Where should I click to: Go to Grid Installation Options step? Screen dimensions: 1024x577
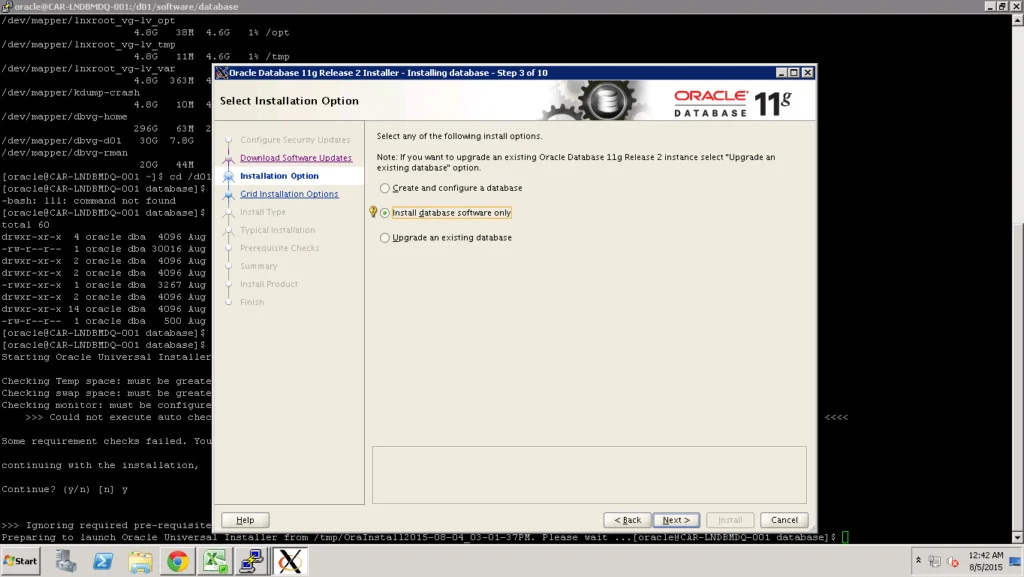[289, 194]
